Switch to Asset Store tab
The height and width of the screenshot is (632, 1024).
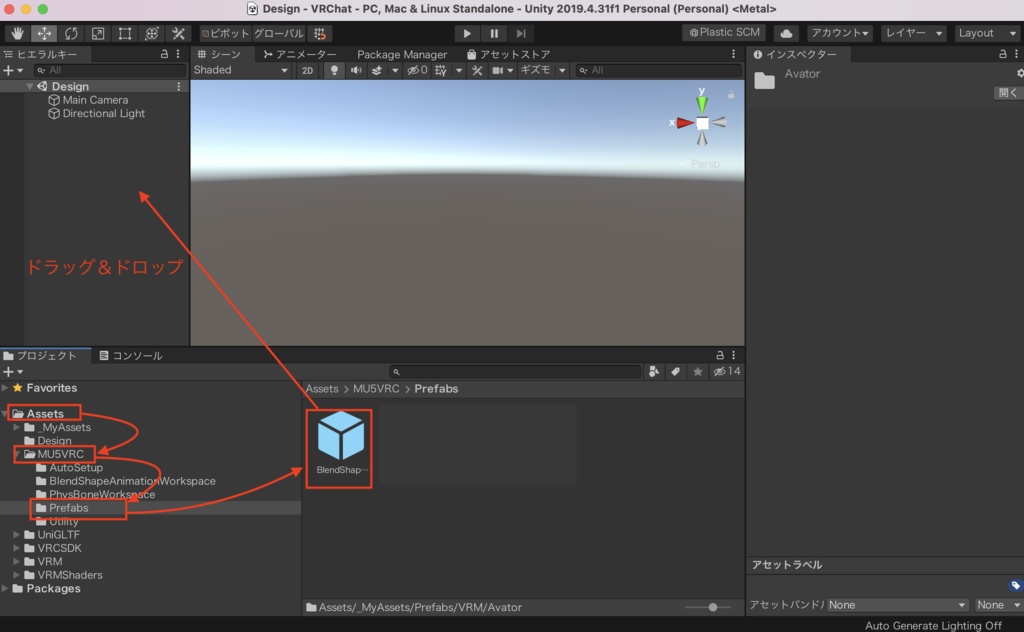(508, 54)
